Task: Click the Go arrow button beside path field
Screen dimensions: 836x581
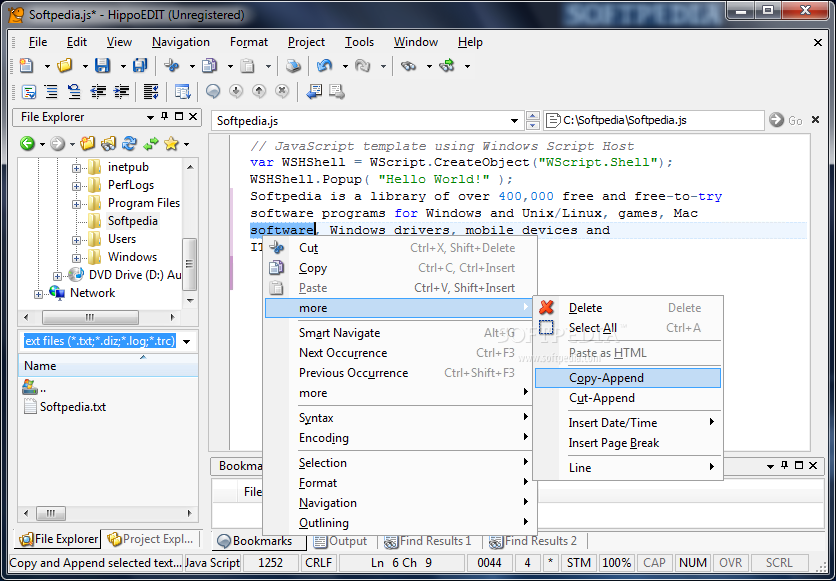Action: coord(777,120)
